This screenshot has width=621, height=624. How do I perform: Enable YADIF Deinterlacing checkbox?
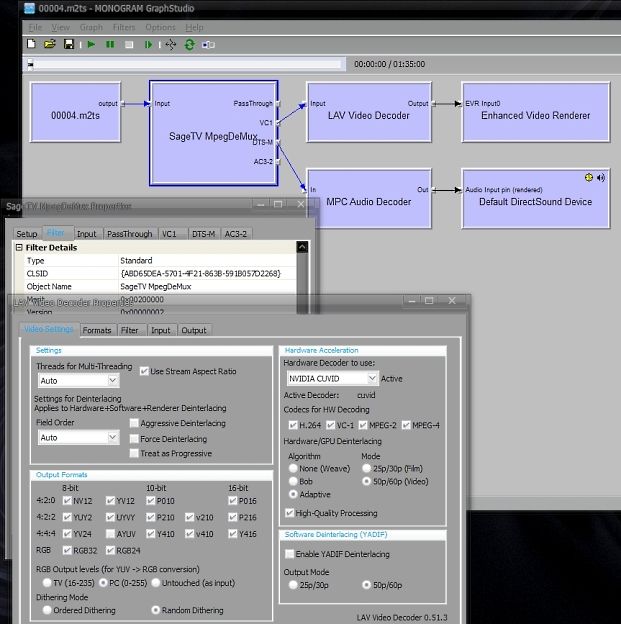[x=290, y=554]
